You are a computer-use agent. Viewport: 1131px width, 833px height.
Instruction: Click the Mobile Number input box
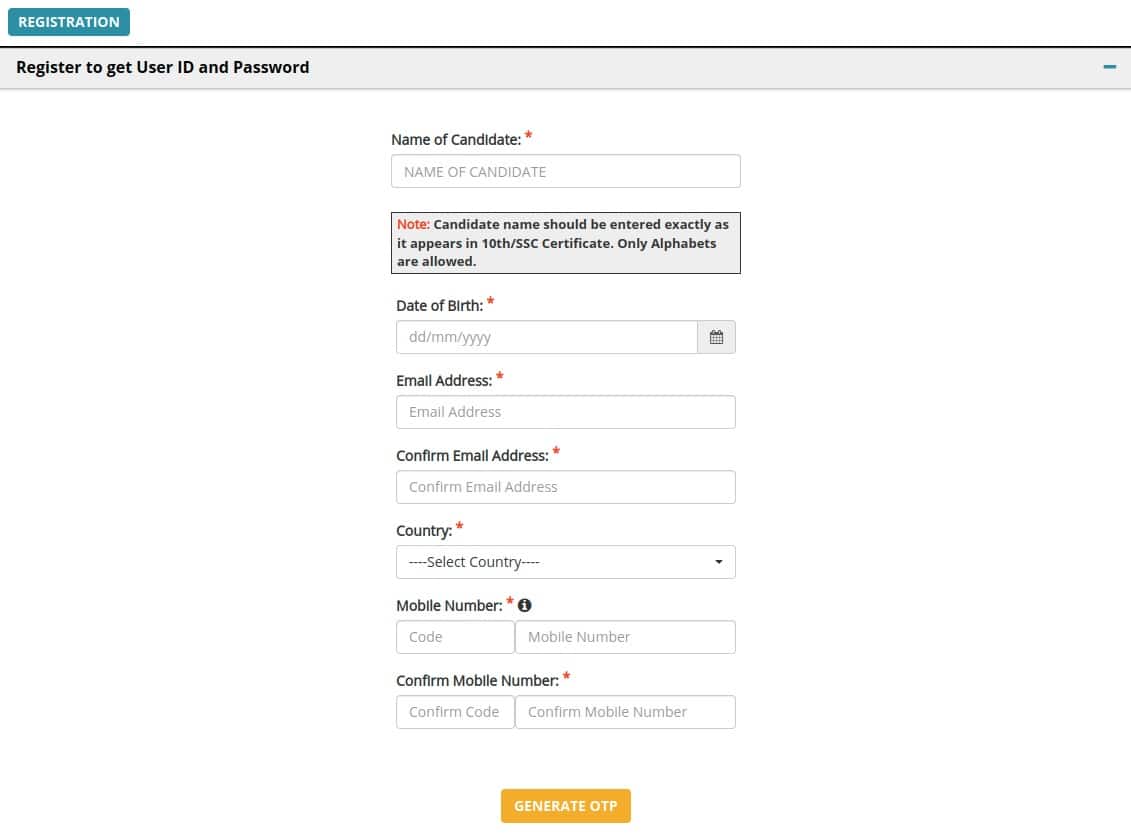coord(625,637)
